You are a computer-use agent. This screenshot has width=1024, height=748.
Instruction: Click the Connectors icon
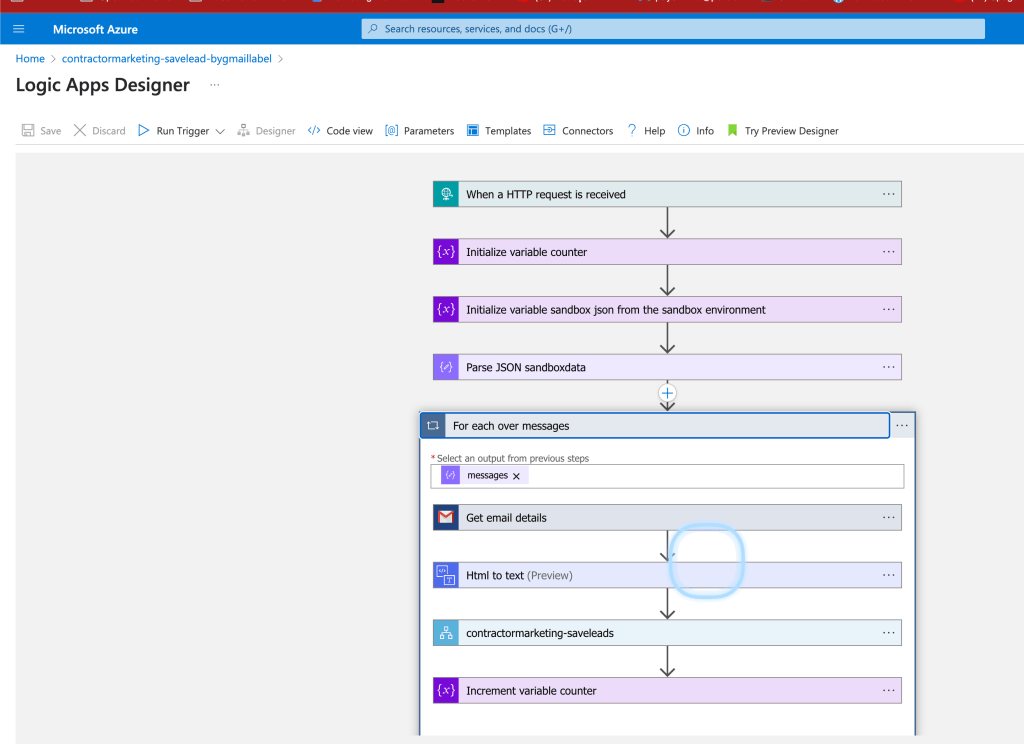[x=549, y=130]
